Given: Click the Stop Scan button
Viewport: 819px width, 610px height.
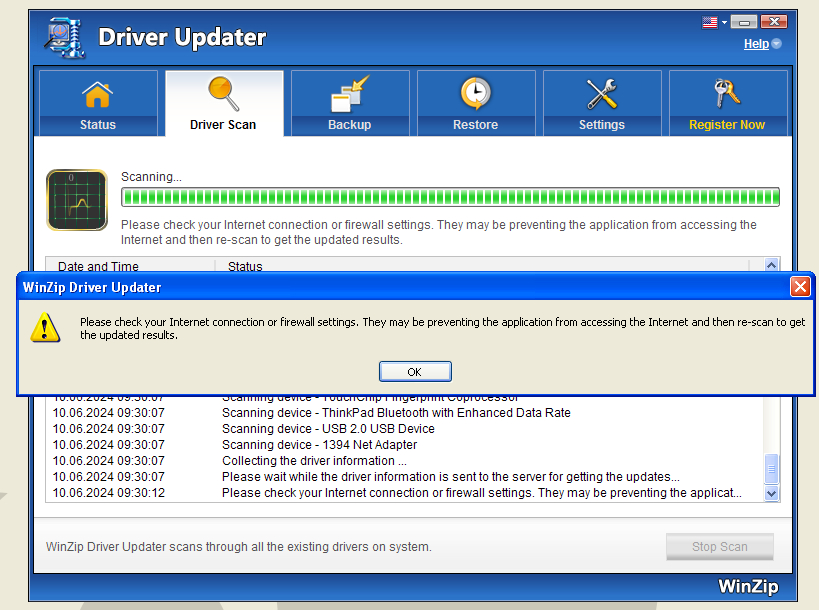Looking at the screenshot, I should coord(720,547).
